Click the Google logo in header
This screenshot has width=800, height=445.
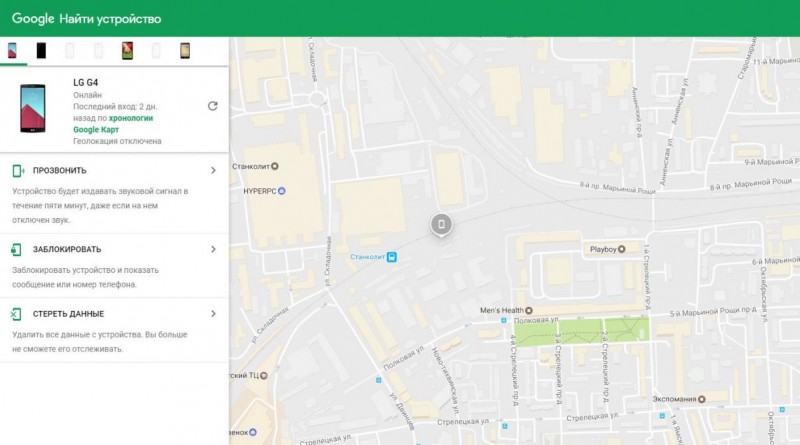(x=33, y=19)
